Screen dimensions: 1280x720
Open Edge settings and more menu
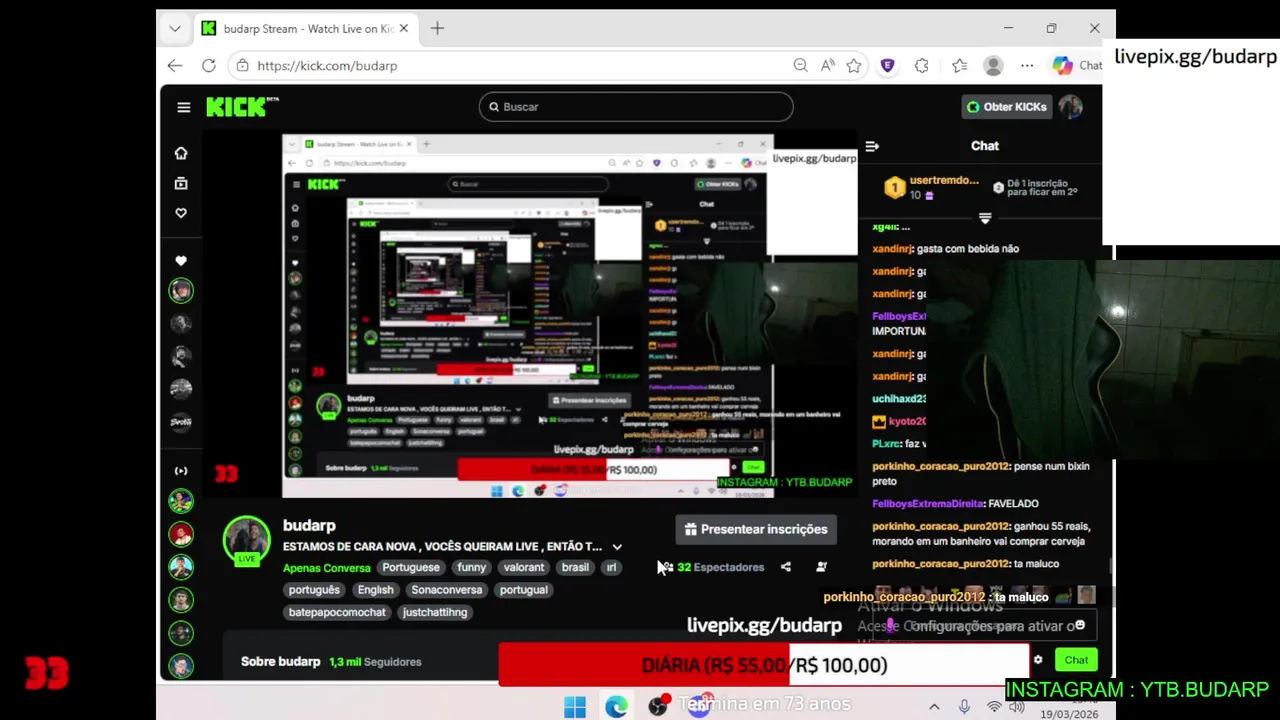[1027, 66]
